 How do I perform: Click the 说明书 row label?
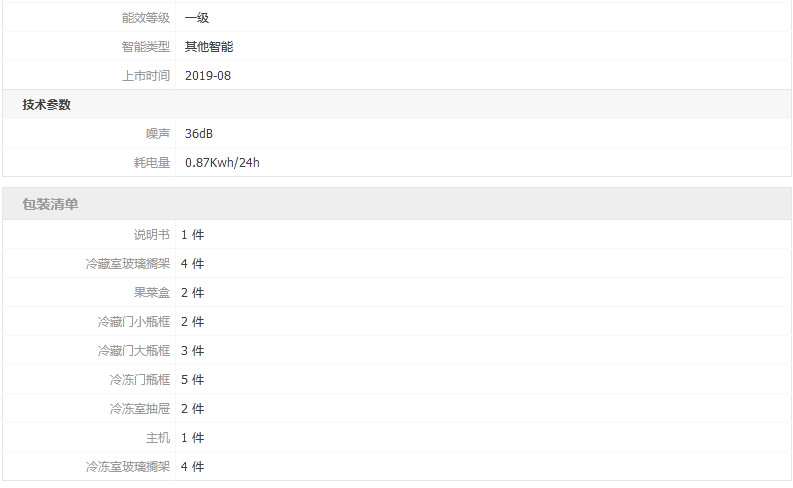pyautogui.click(x=152, y=235)
